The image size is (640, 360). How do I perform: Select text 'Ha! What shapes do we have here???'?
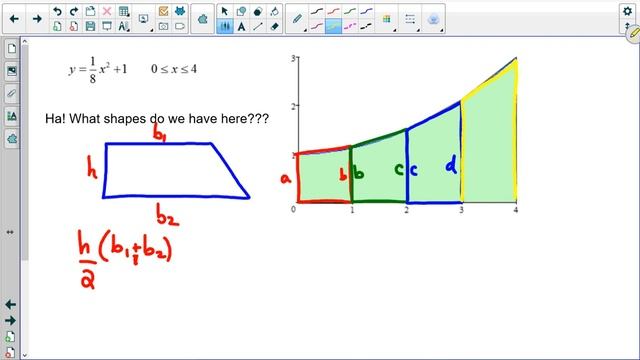(x=157, y=119)
